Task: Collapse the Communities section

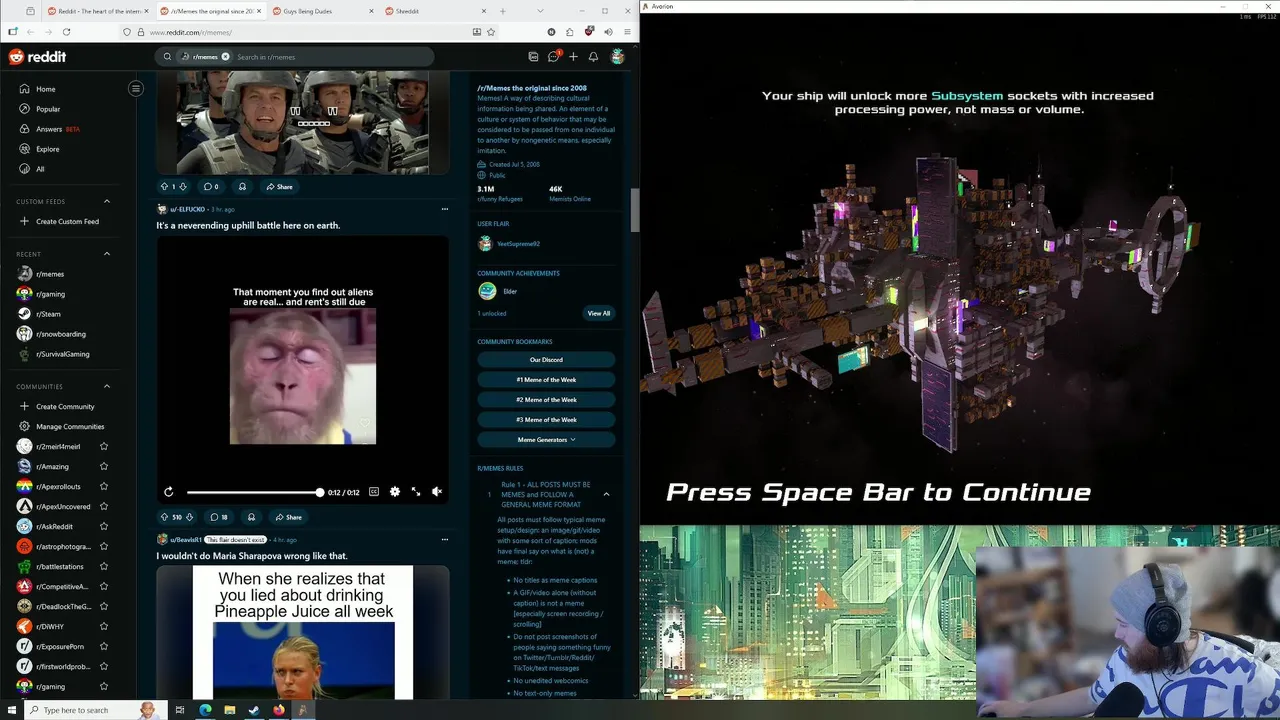Action: (x=107, y=386)
